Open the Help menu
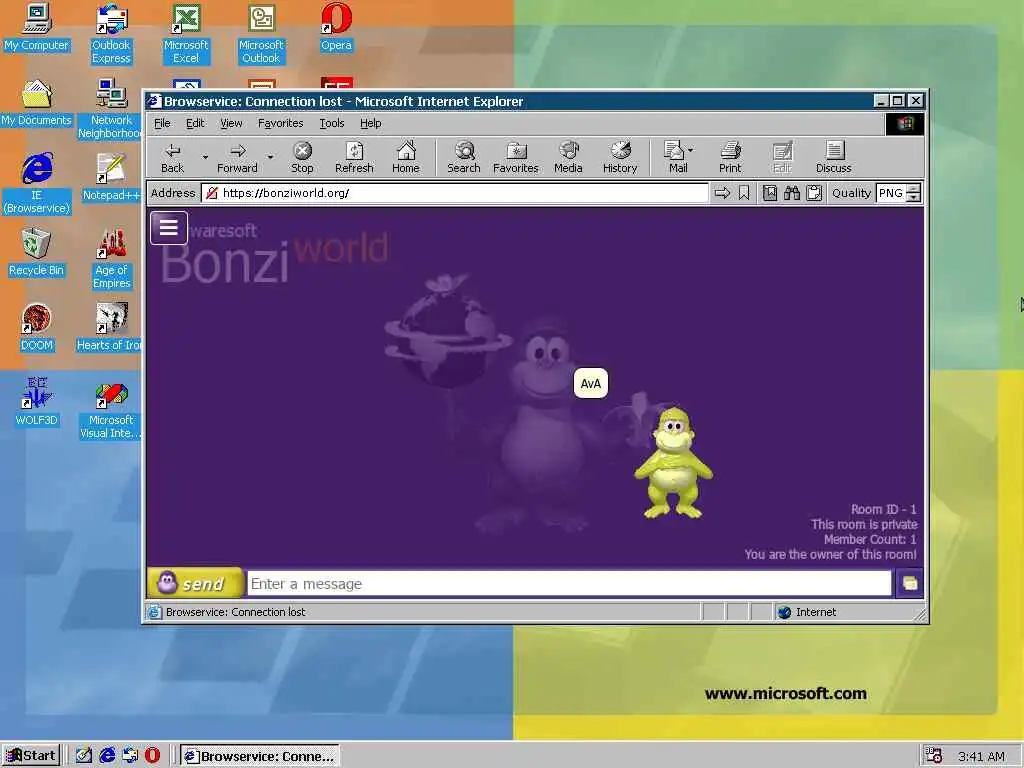This screenshot has height=768, width=1024. click(x=370, y=123)
